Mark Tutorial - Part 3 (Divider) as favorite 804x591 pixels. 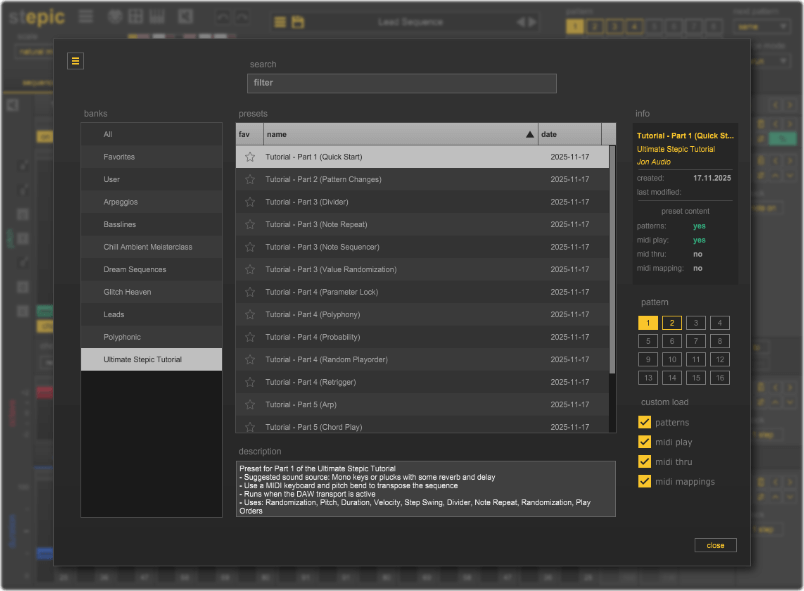(x=249, y=202)
